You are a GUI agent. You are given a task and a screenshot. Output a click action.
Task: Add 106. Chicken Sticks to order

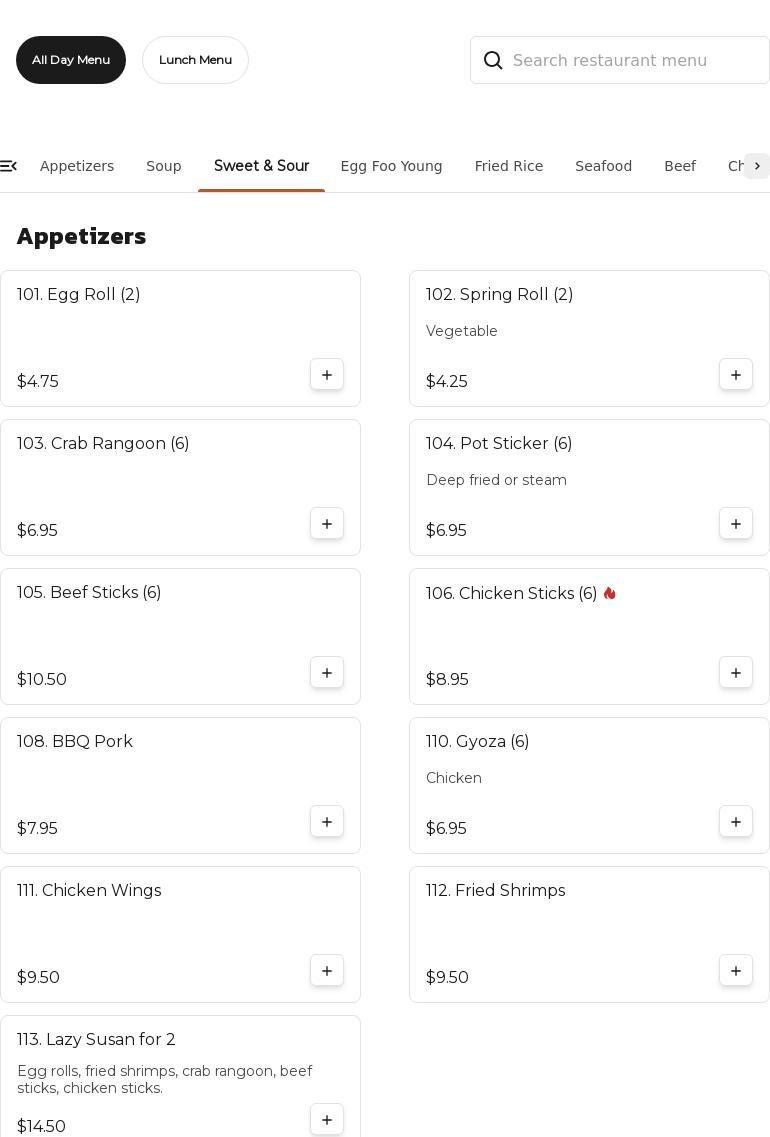736,673
